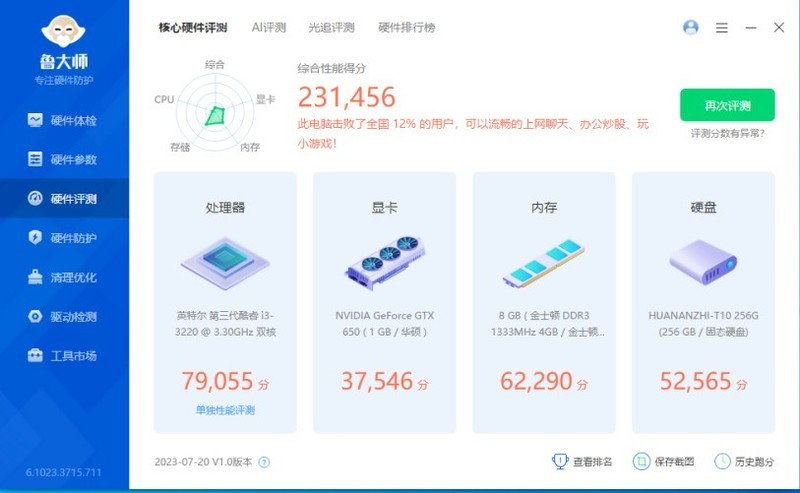Image resolution: width=800 pixels, height=493 pixels.
Task: Click the 2023-07-20 V1.0版本 text
Action: point(203,462)
